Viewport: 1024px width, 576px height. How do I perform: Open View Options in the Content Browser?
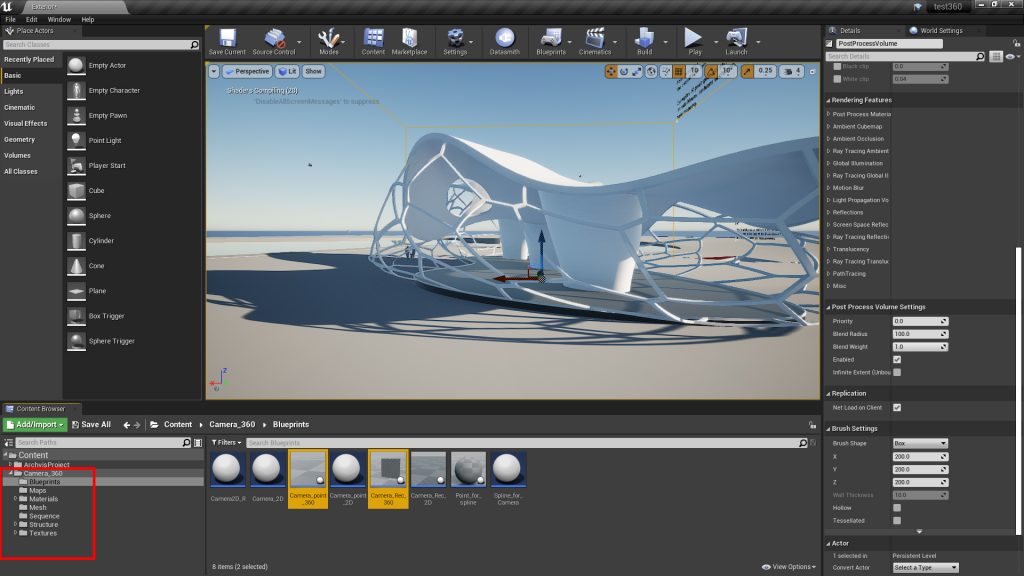(789, 567)
